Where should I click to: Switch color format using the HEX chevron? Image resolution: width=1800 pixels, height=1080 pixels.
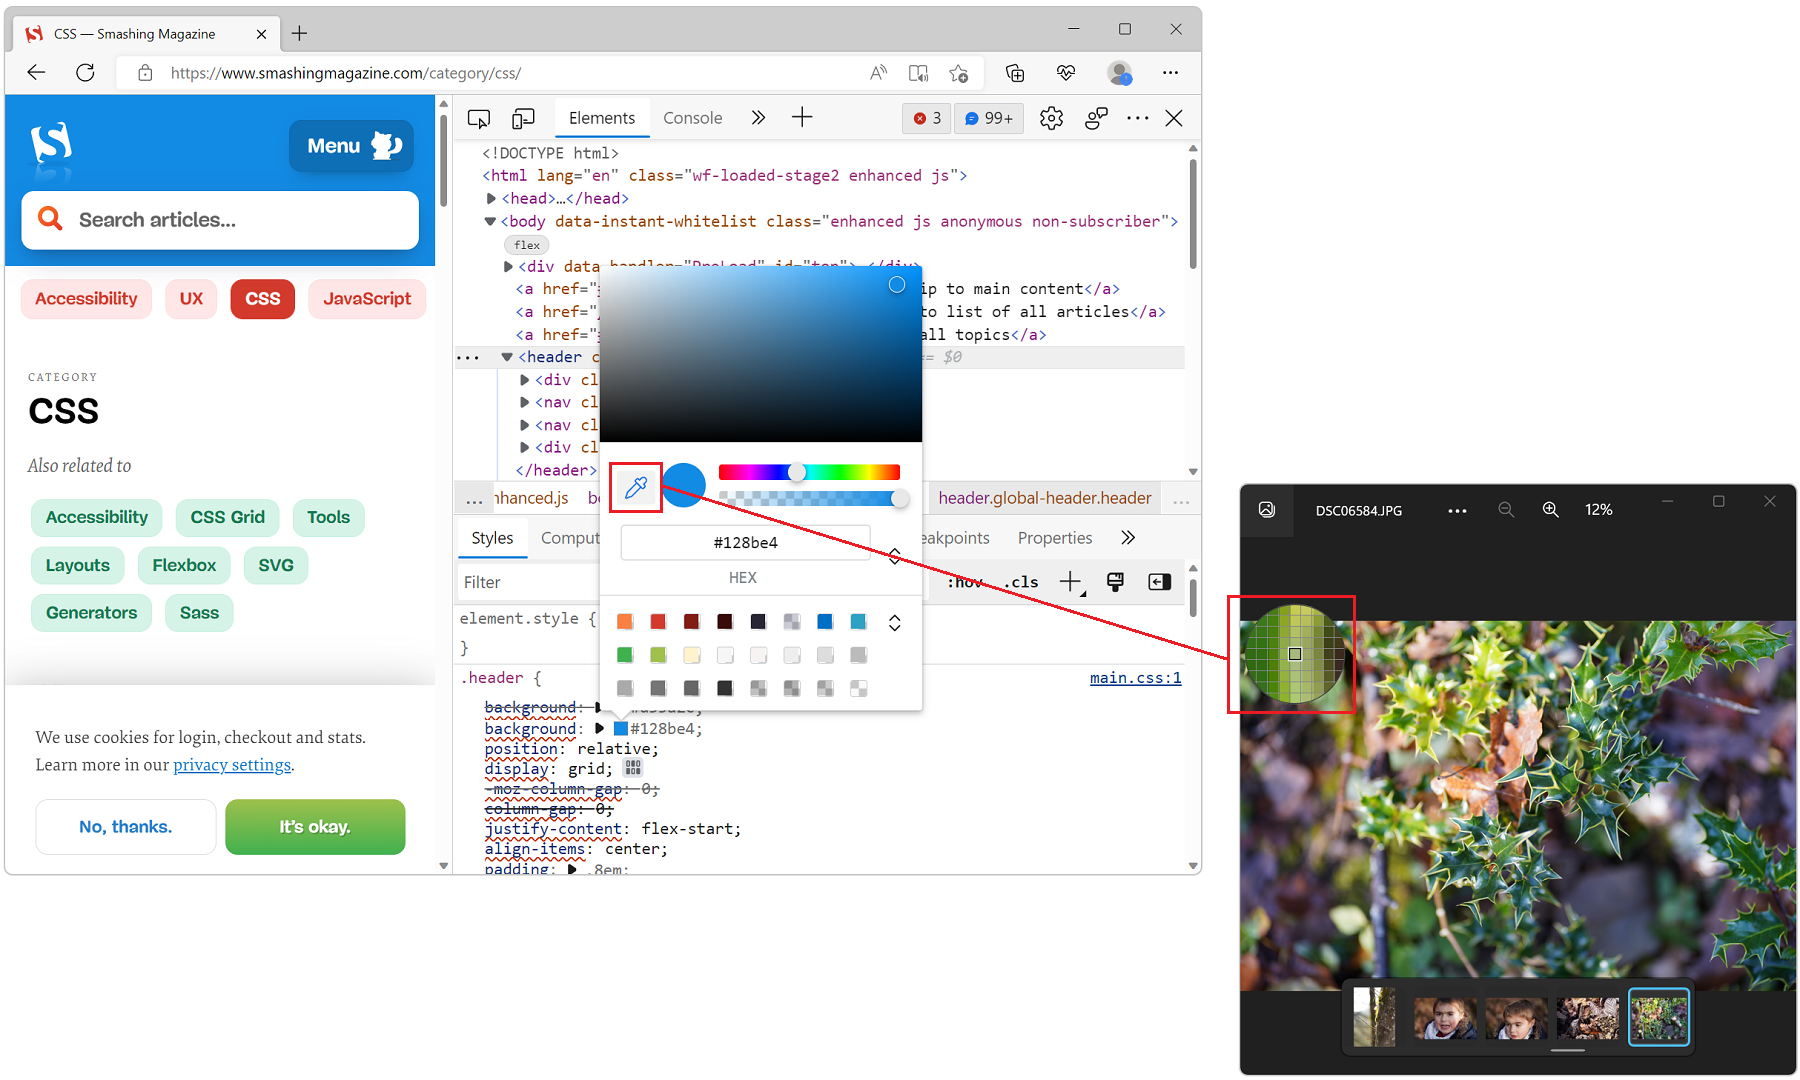894,556
